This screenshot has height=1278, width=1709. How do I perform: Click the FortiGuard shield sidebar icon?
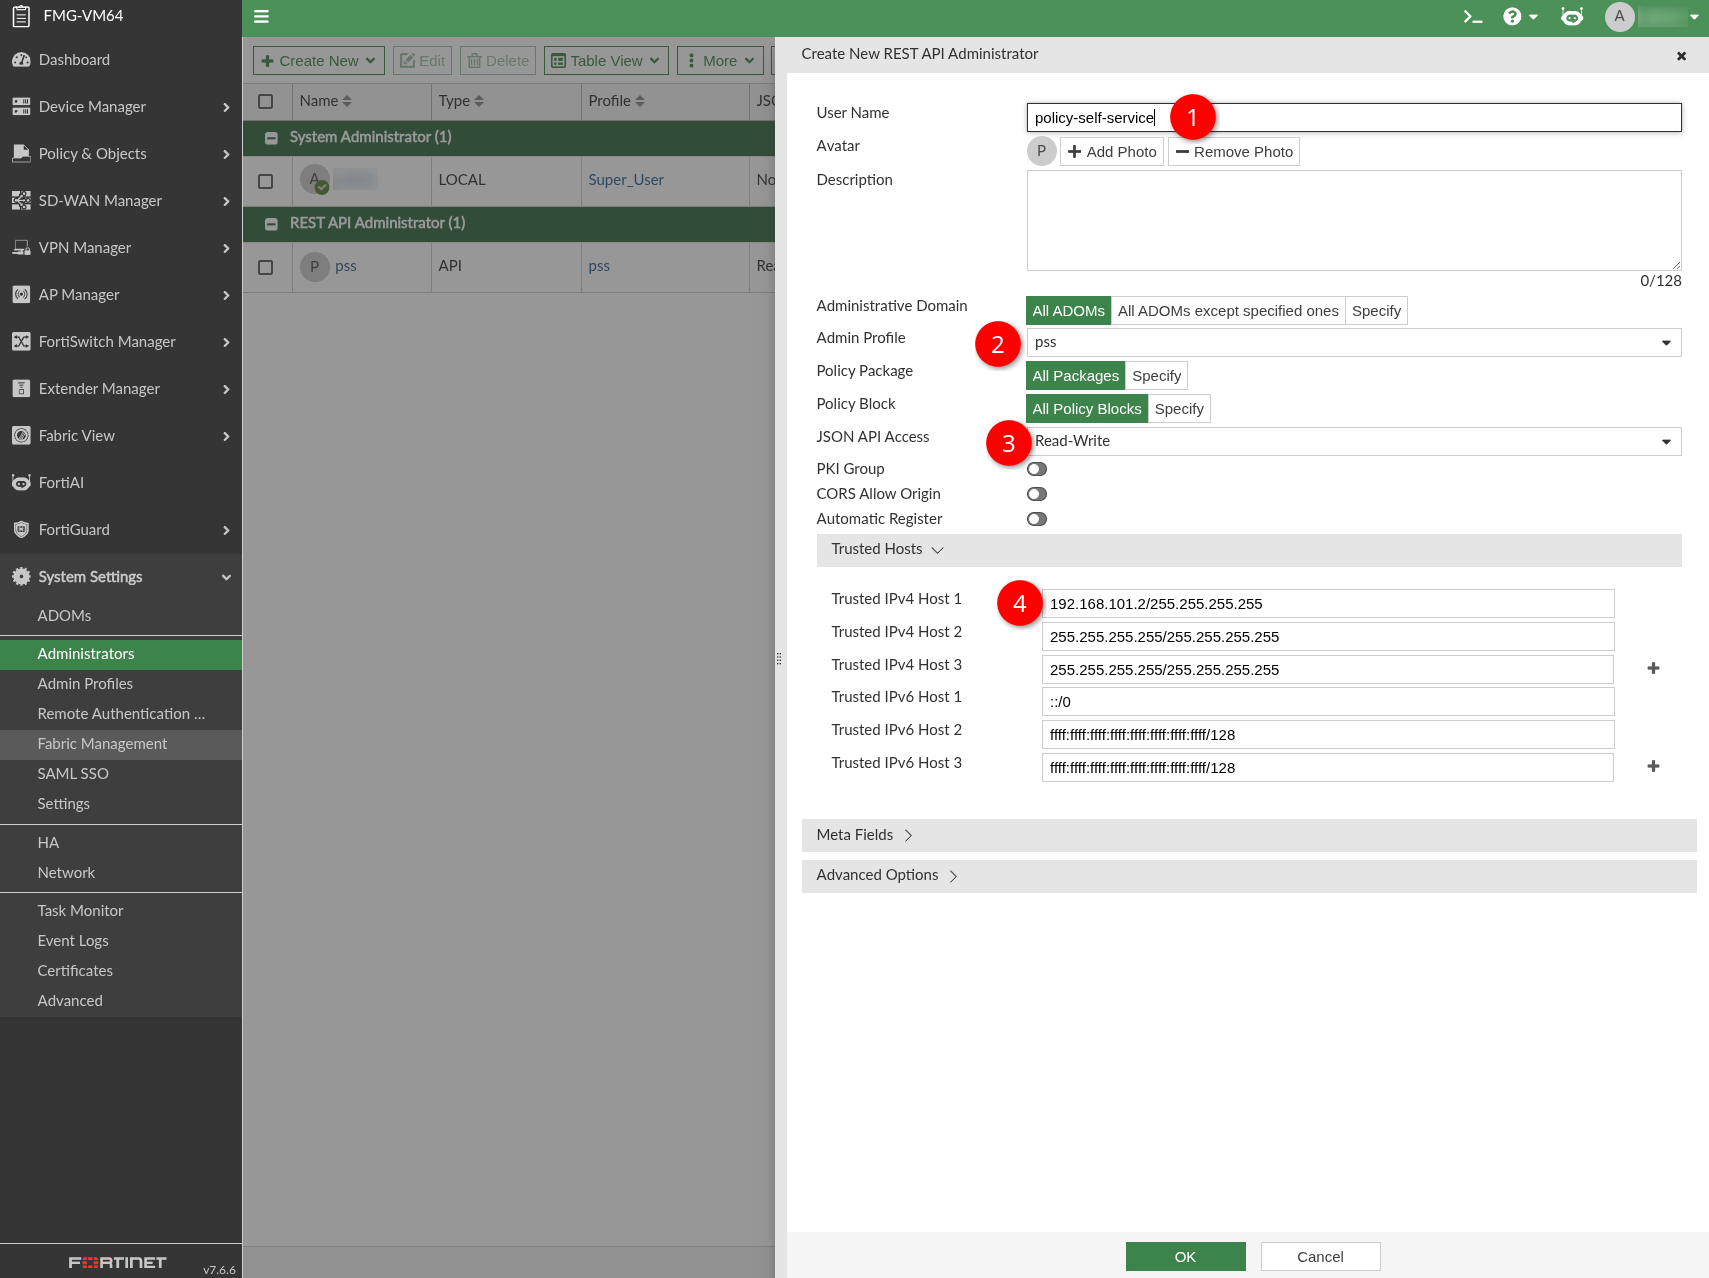click(x=21, y=530)
